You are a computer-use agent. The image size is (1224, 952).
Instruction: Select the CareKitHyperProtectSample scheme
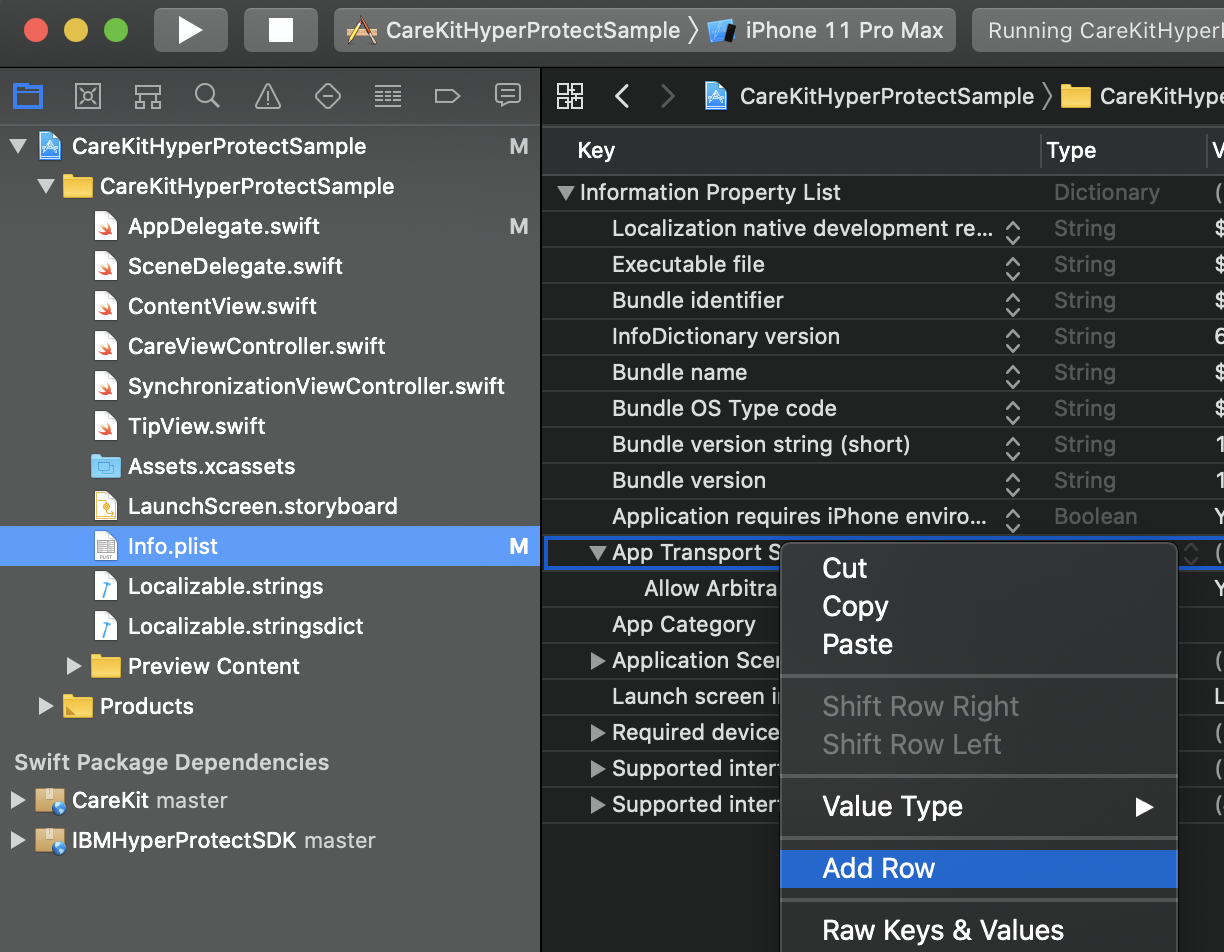[x=513, y=30]
